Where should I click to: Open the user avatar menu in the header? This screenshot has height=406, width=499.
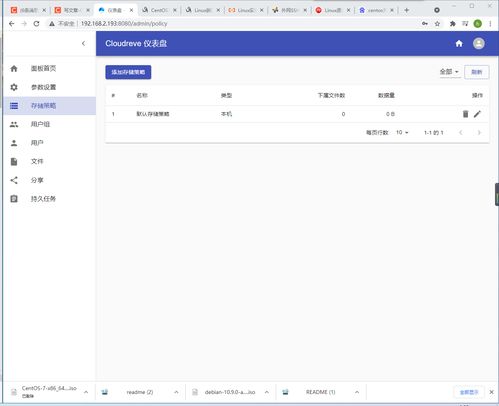(x=479, y=44)
